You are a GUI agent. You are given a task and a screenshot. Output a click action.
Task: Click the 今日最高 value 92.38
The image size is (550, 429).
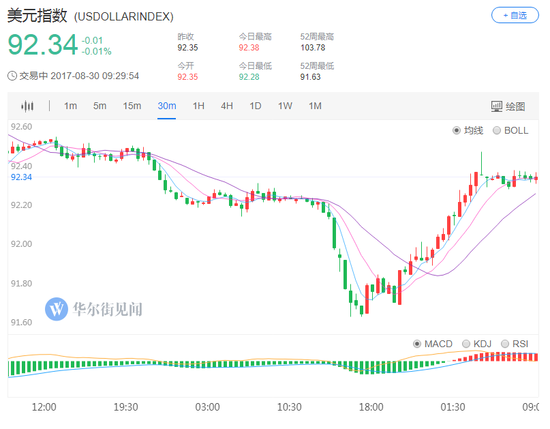(x=249, y=47)
